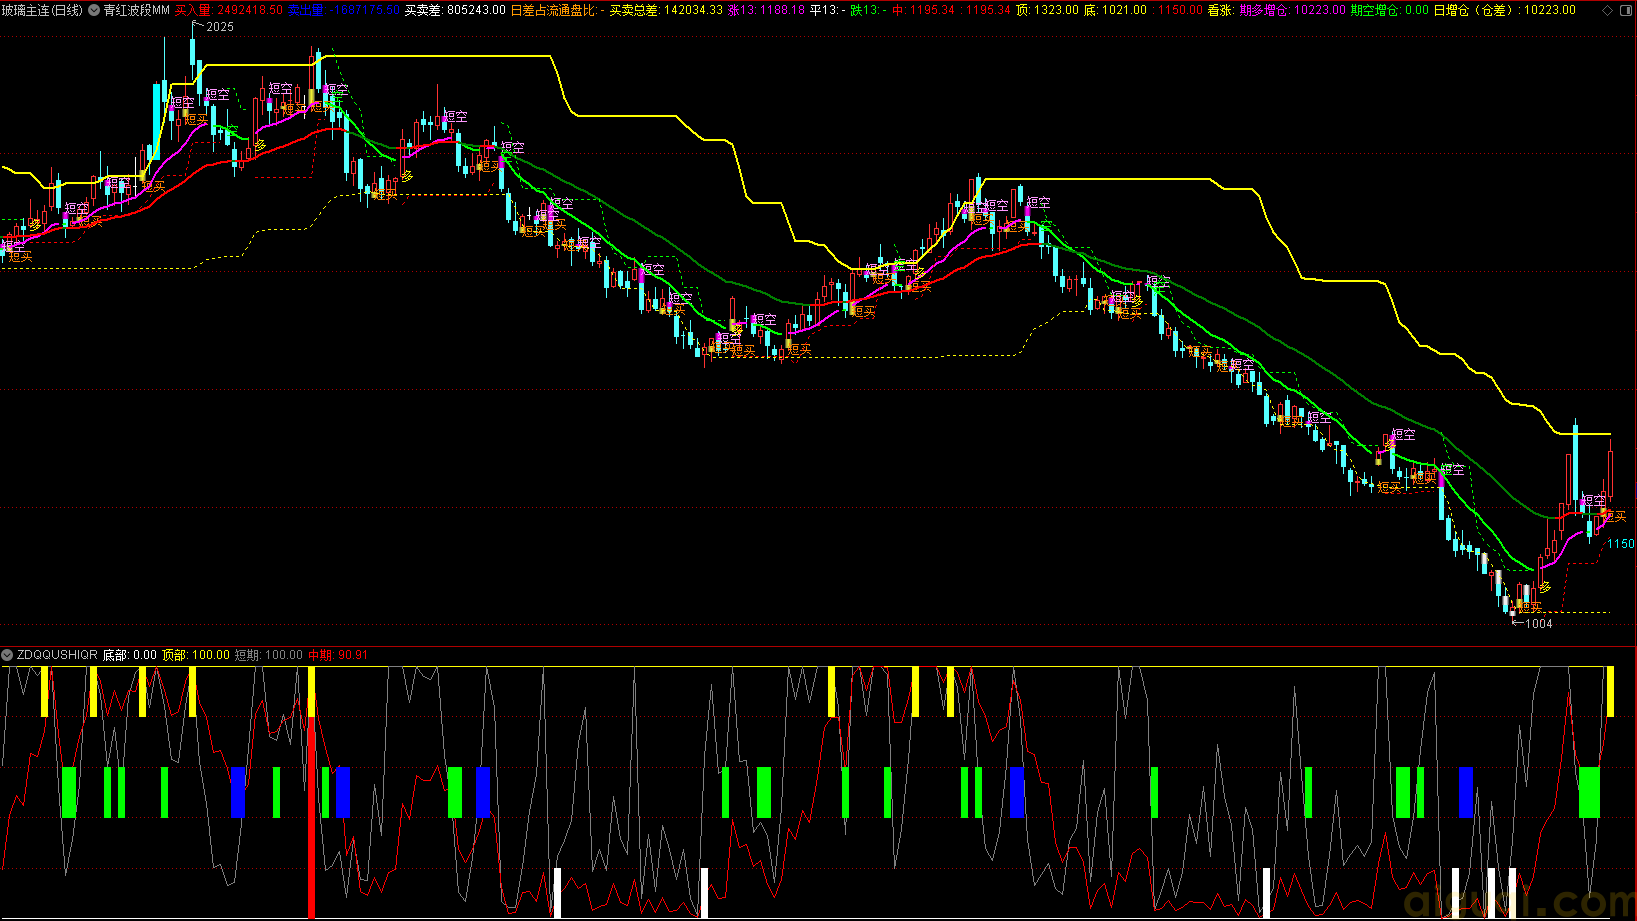Click the 短期: 100.00 value
1637x921 pixels.
(x=269, y=655)
